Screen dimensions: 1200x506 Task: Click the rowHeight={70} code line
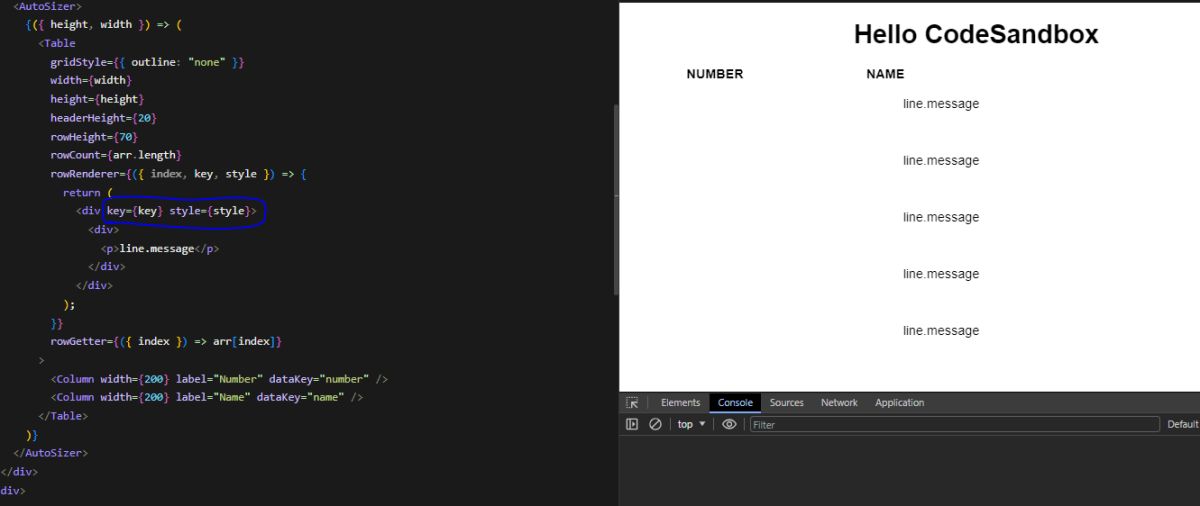coord(94,137)
